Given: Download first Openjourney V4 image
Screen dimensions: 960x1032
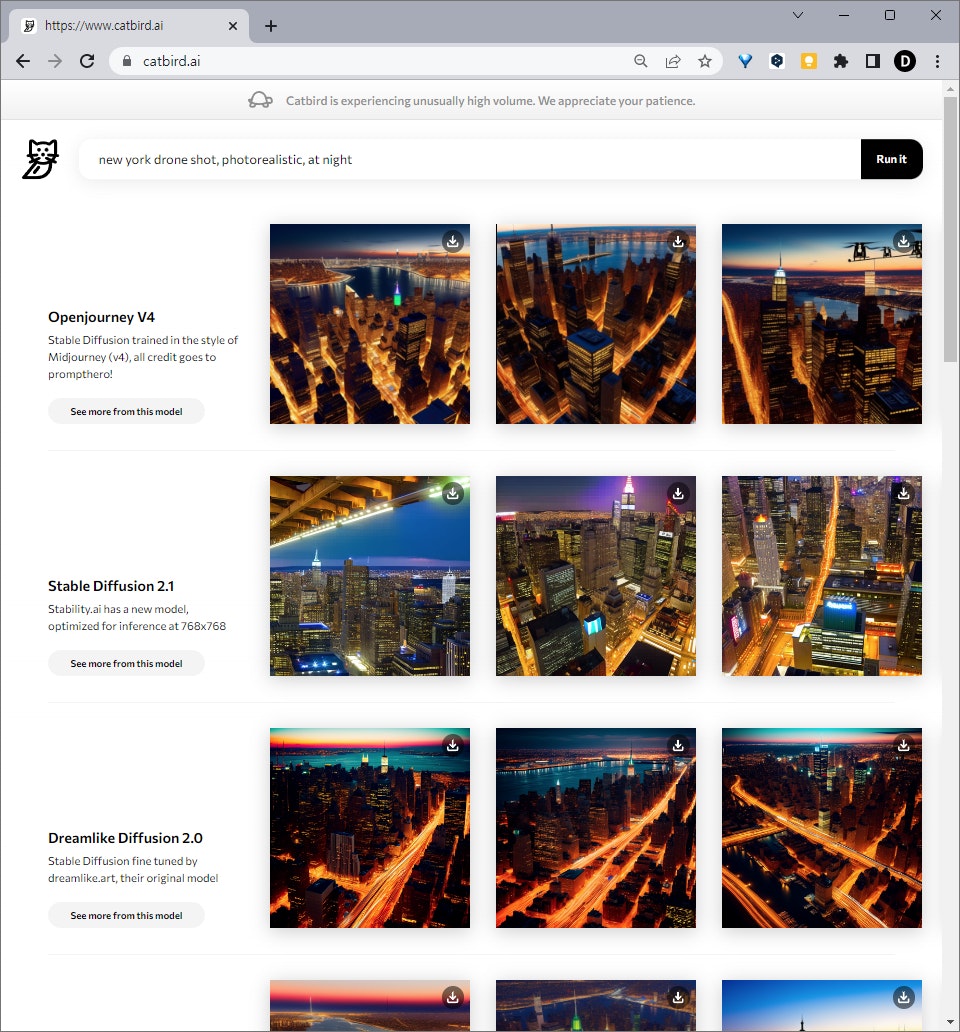Looking at the screenshot, I should [x=453, y=242].
